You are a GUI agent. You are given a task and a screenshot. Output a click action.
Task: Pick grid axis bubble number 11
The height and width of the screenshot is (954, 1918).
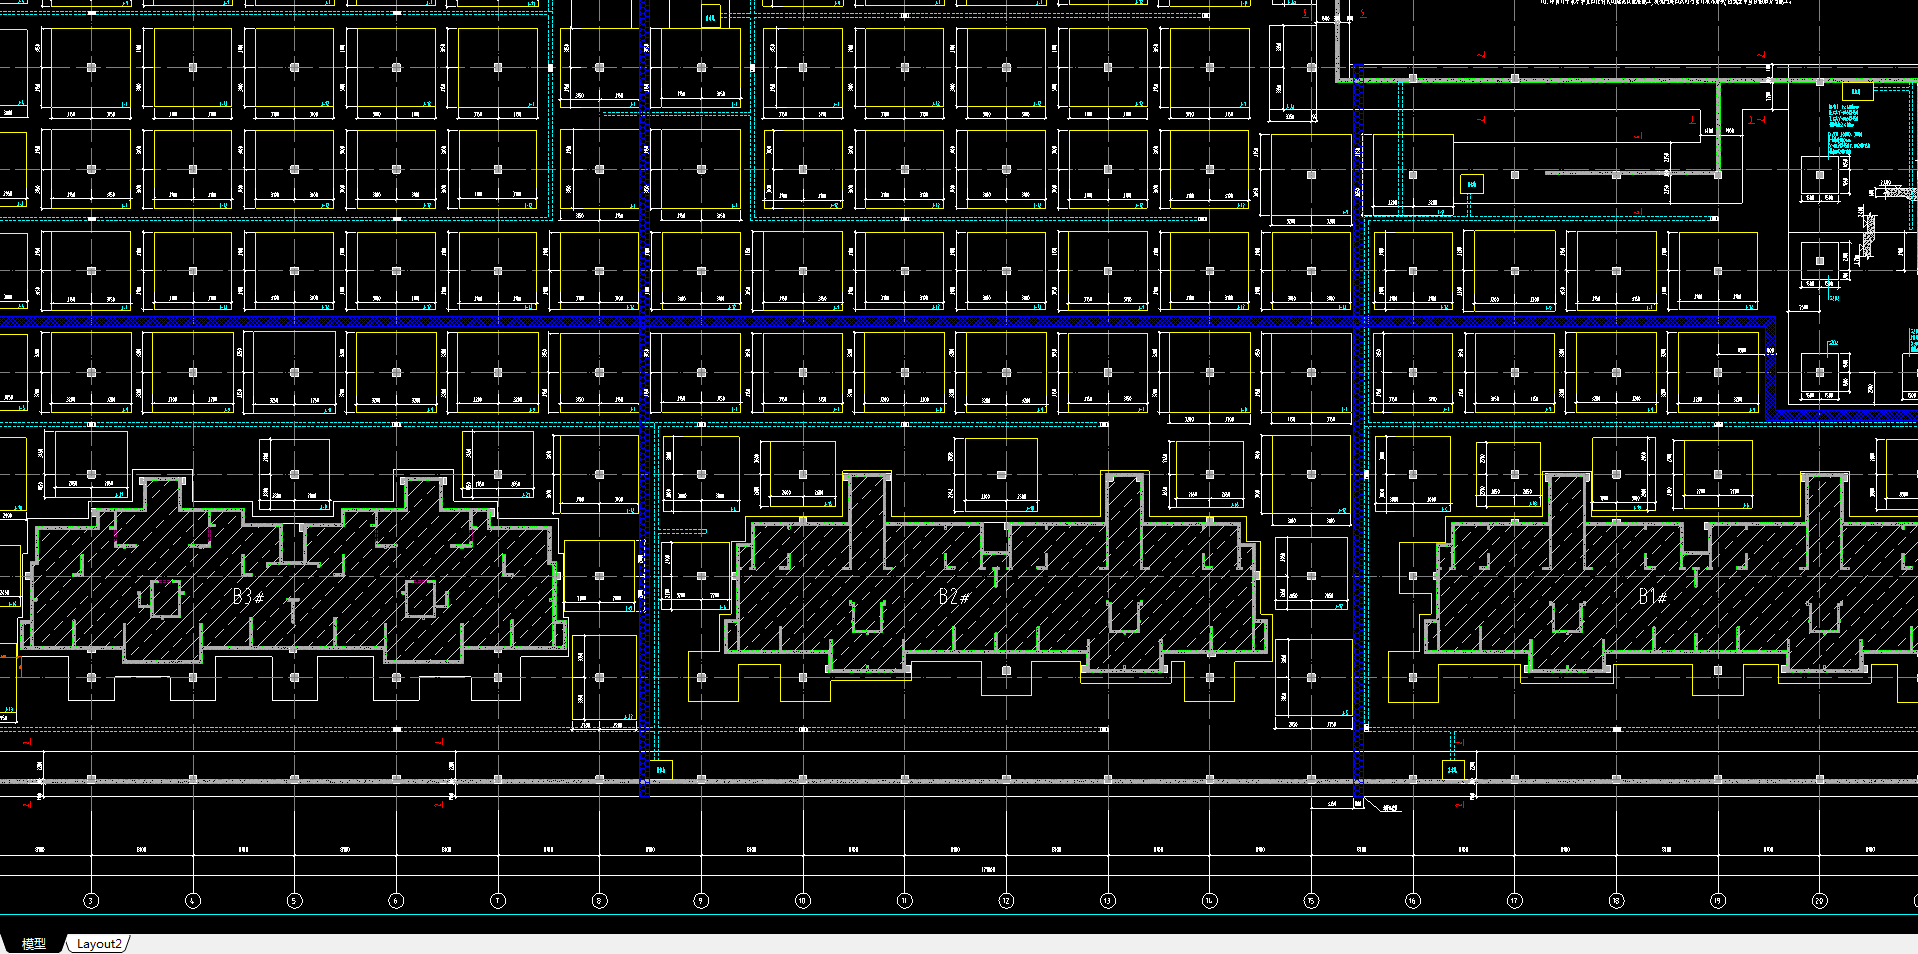(x=904, y=901)
